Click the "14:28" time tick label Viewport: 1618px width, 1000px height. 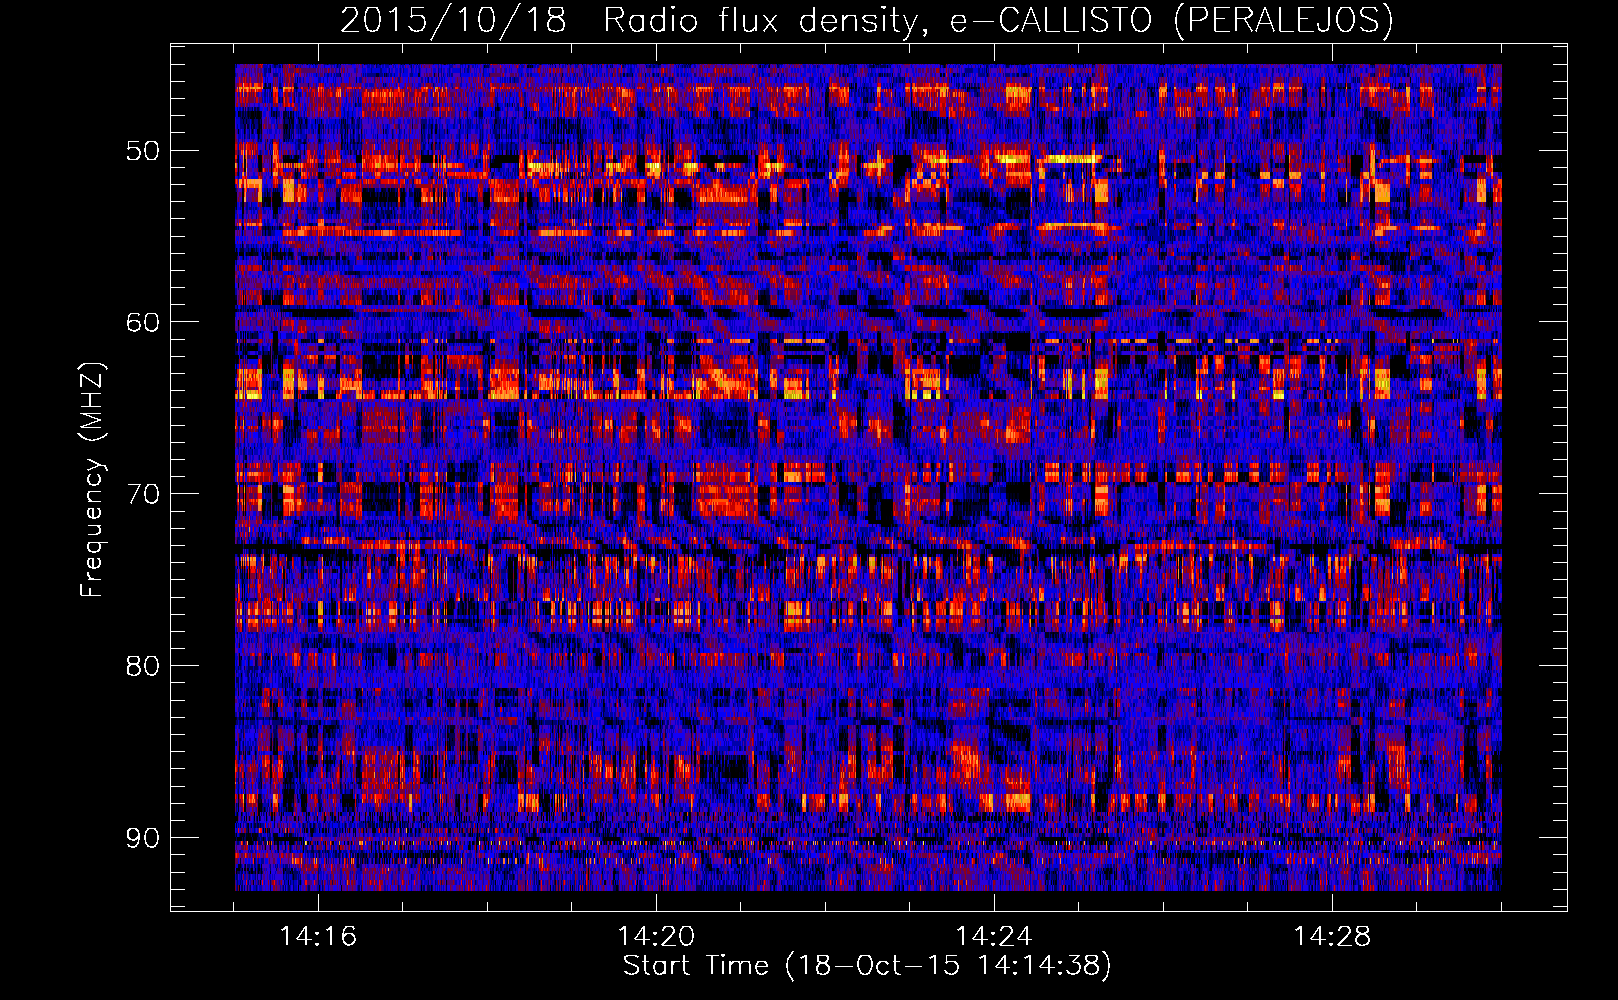[x=1332, y=937]
